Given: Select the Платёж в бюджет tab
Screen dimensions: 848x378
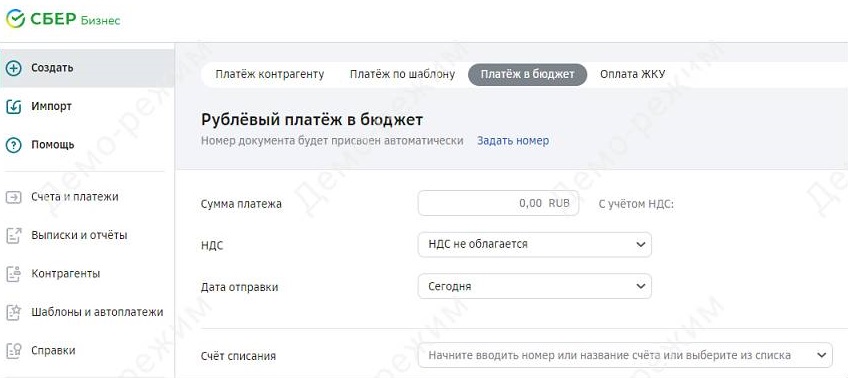Looking at the screenshot, I should point(527,74).
